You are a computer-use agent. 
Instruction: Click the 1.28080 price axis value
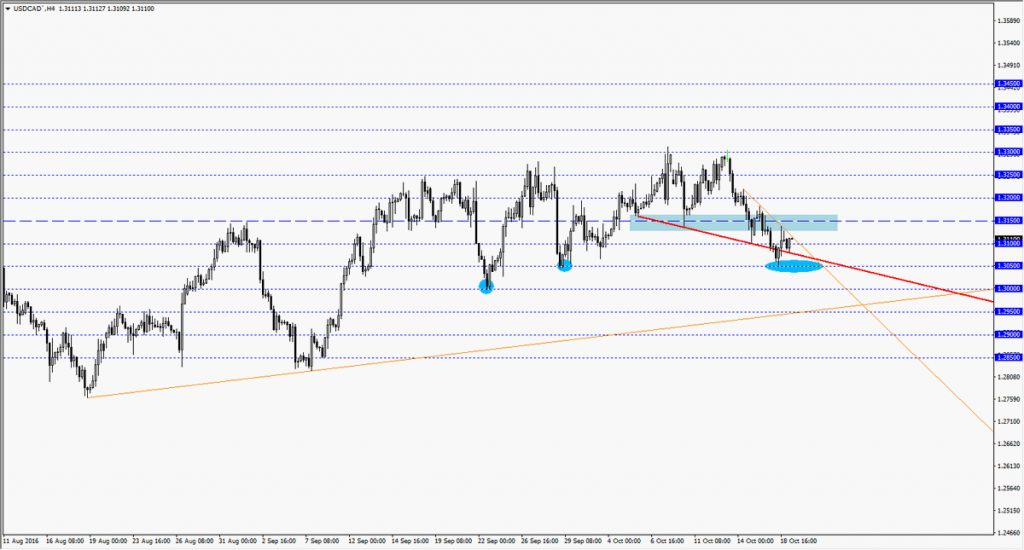point(1008,377)
